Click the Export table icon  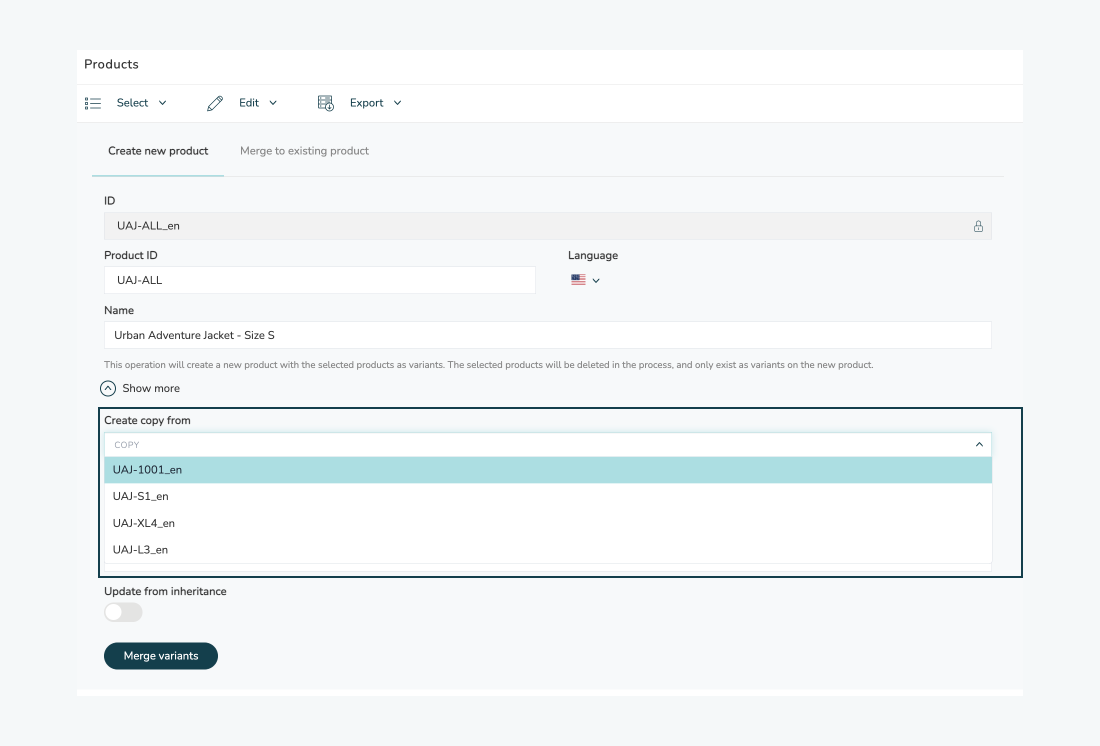point(325,103)
